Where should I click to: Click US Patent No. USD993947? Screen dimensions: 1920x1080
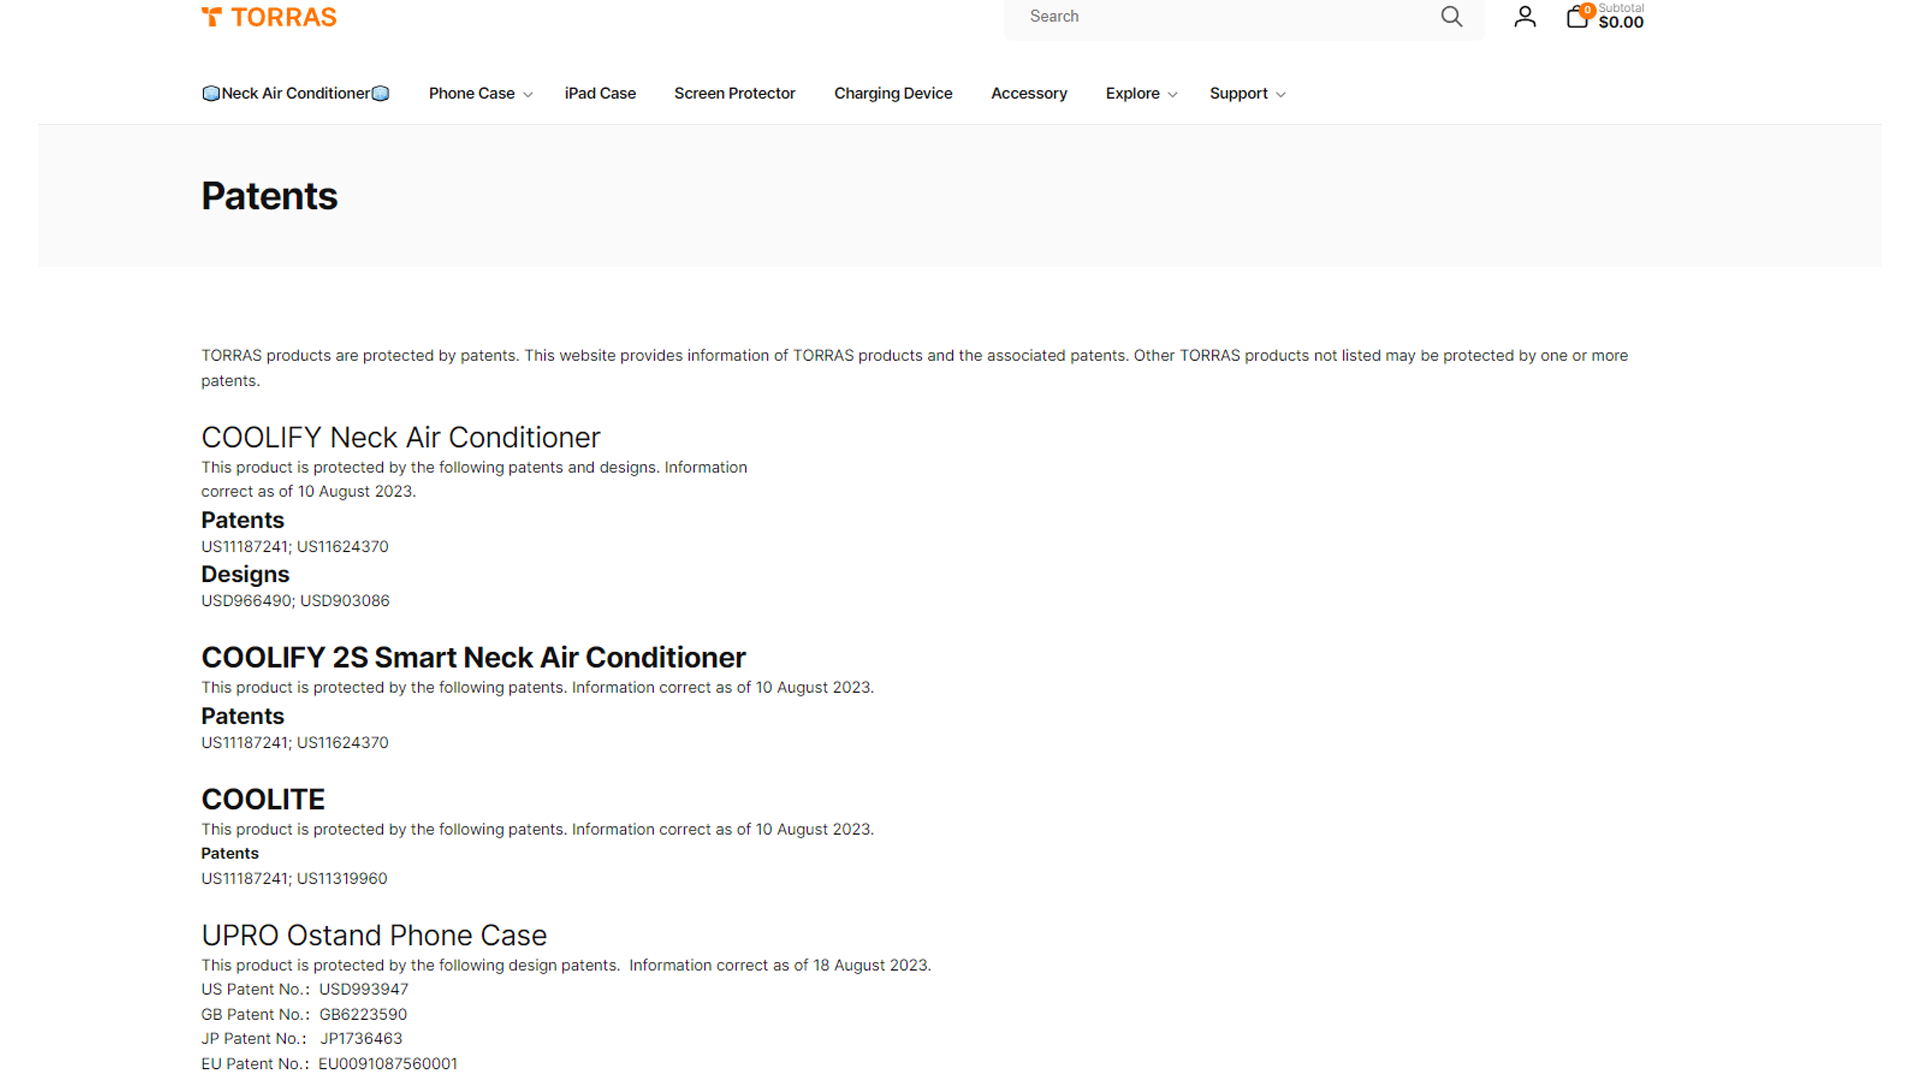305,989
